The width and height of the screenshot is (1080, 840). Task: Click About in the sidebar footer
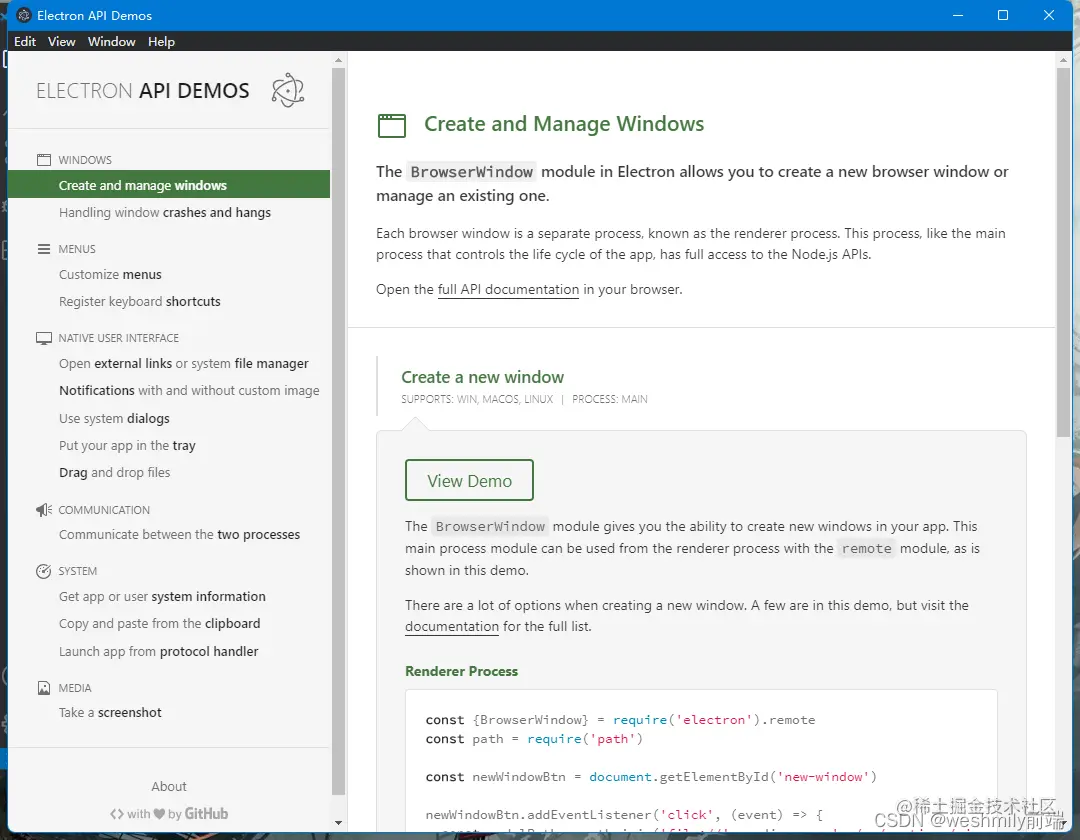(x=169, y=786)
